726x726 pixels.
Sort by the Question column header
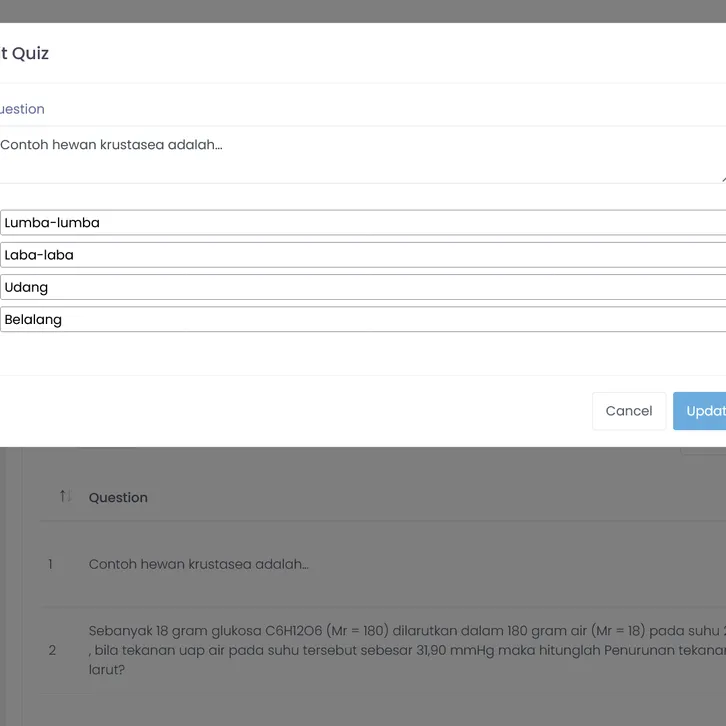click(118, 497)
